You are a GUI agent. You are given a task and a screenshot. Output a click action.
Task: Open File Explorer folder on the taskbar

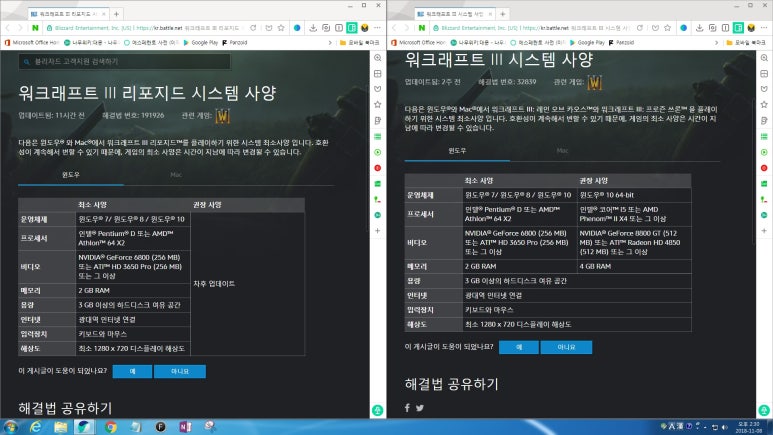pyautogui.click(x=60, y=427)
